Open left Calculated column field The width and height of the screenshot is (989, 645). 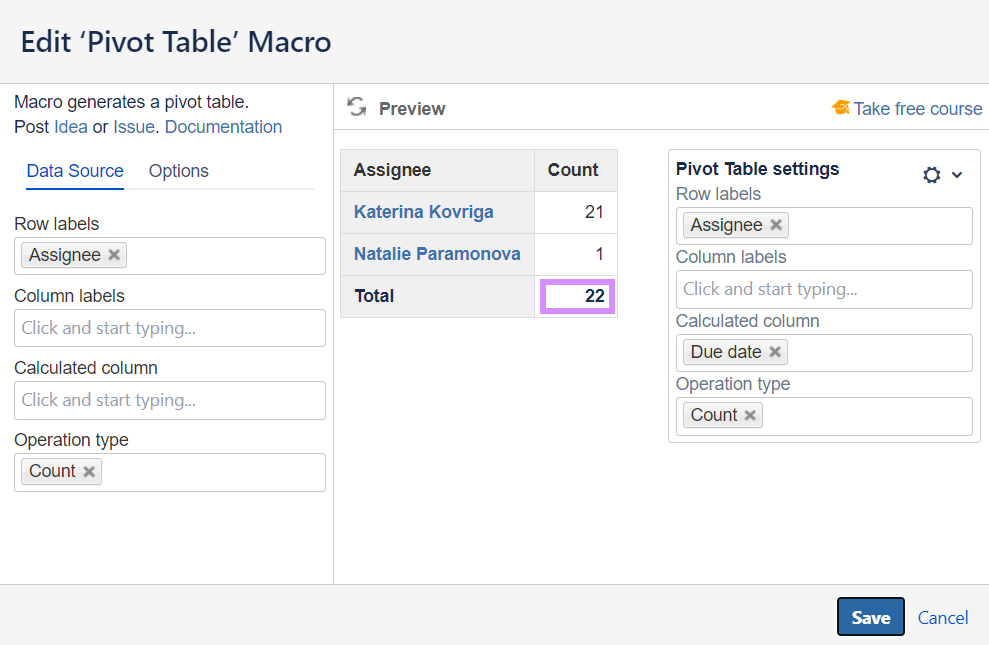pos(170,400)
